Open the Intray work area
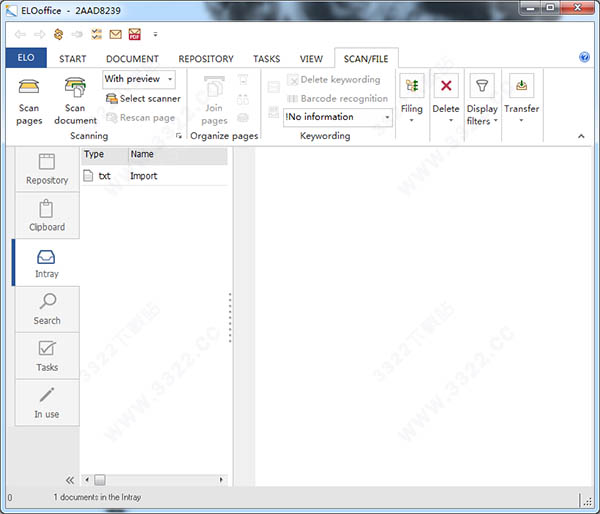This screenshot has height=514, width=600. pyautogui.click(x=46, y=263)
